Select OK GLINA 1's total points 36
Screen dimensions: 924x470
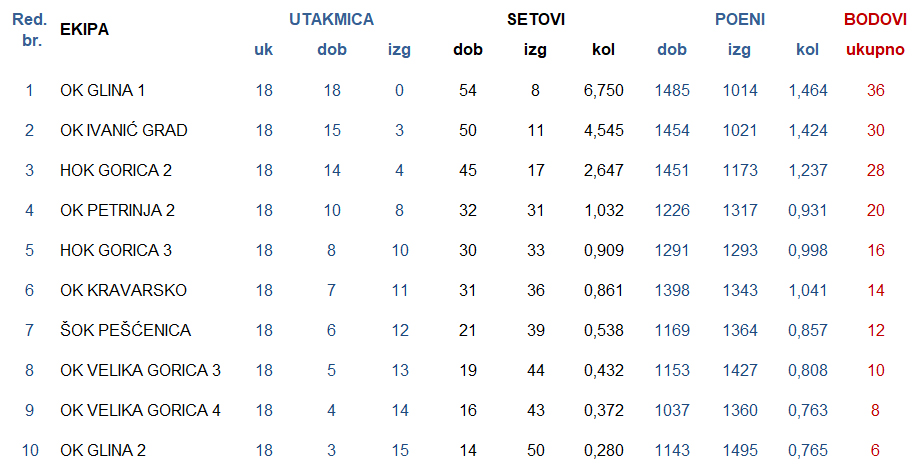point(876,90)
